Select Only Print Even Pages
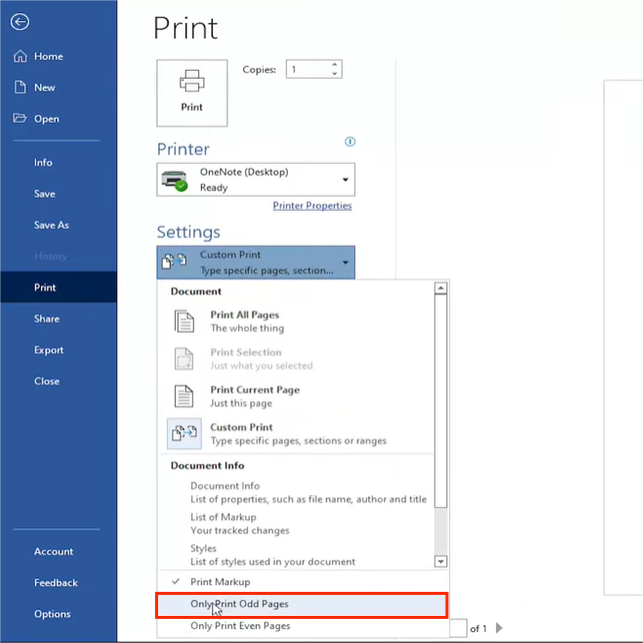The height and width of the screenshot is (643, 643). (x=240, y=626)
